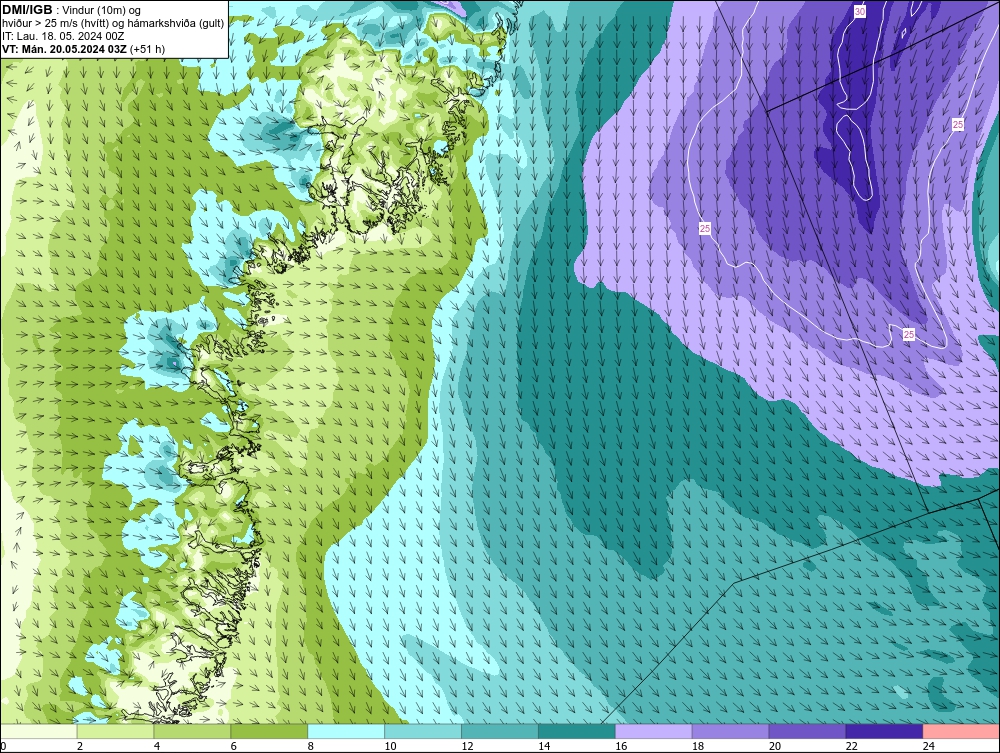This screenshot has width=1000, height=753.
Task: Click the legend scale value '8'
Action: click(311, 746)
